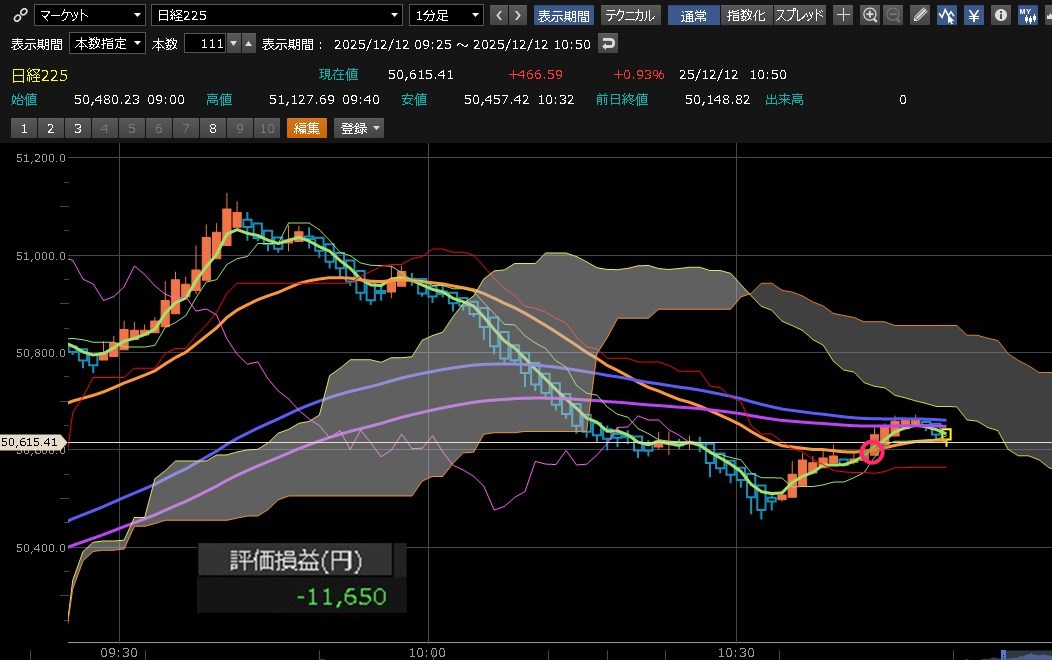The width and height of the screenshot is (1052, 660).
Task: Open the 本数指定 period type dropdown
Action: 107,44
